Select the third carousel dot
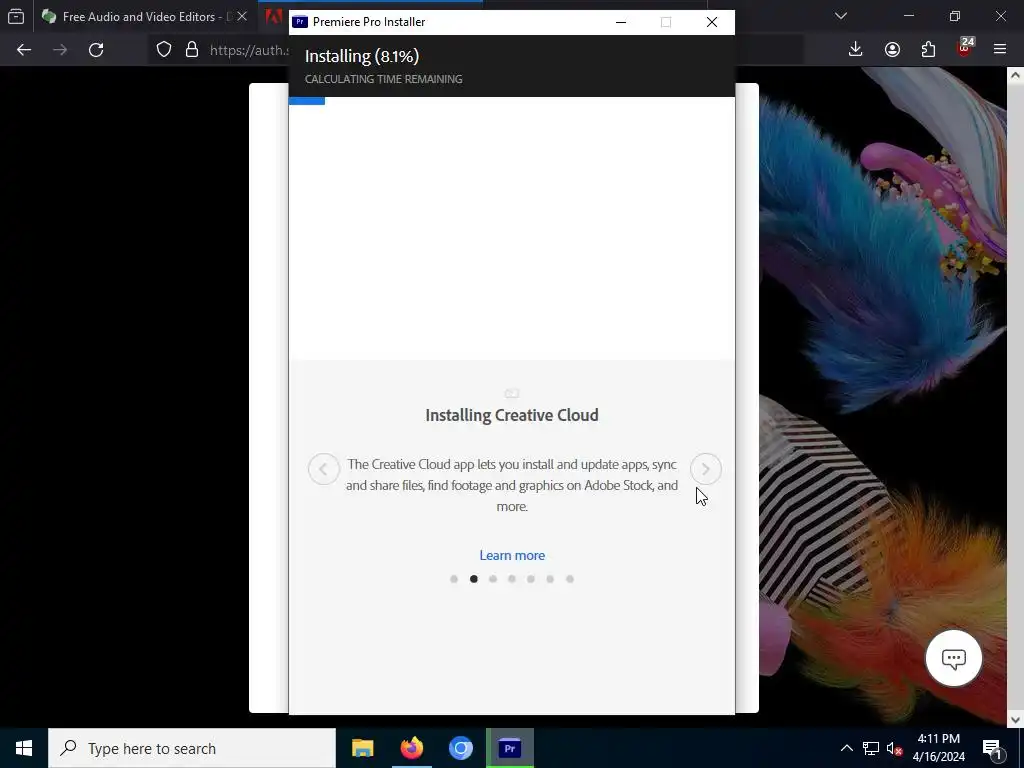The height and width of the screenshot is (768, 1024). [493, 579]
